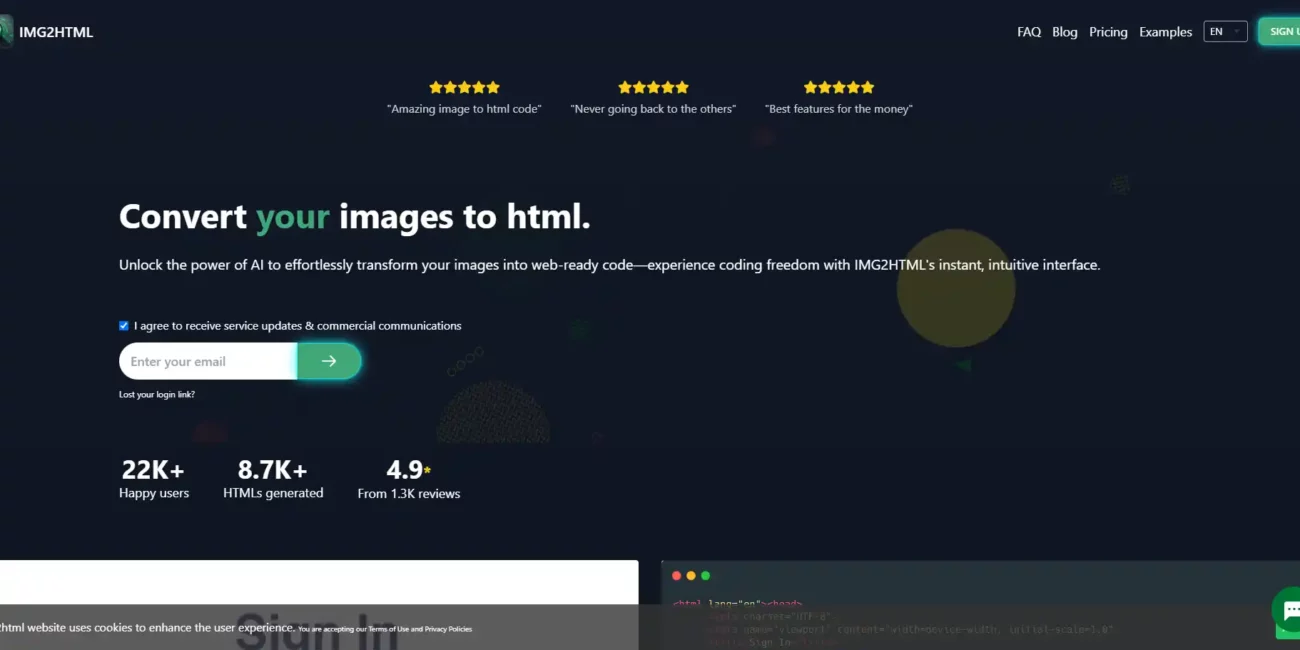
Task: Expand the EN language dropdown
Action: point(1225,32)
